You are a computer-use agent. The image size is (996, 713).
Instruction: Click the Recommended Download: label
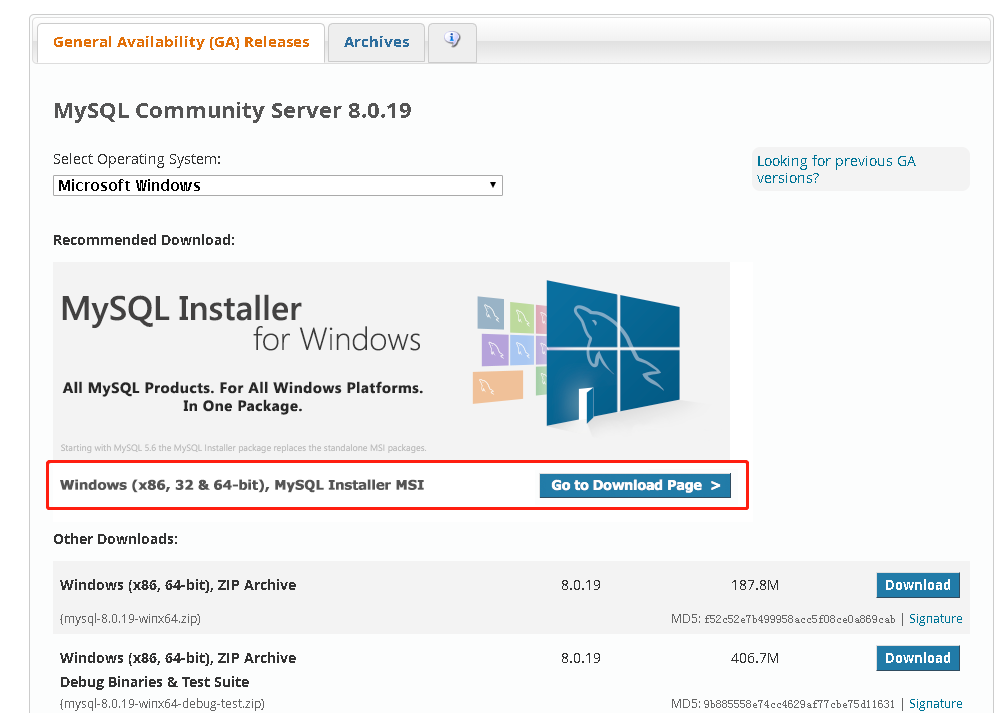[144, 240]
